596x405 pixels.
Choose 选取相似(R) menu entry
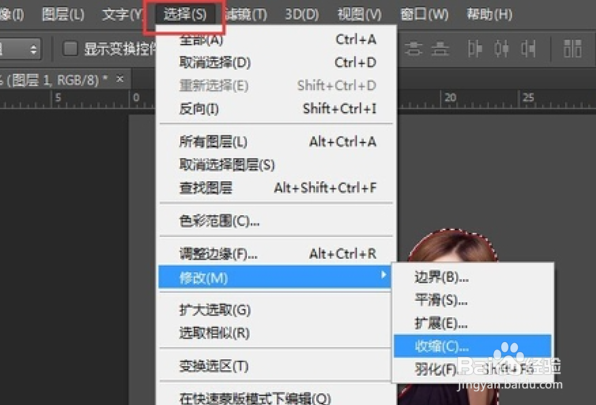tap(274, 333)
